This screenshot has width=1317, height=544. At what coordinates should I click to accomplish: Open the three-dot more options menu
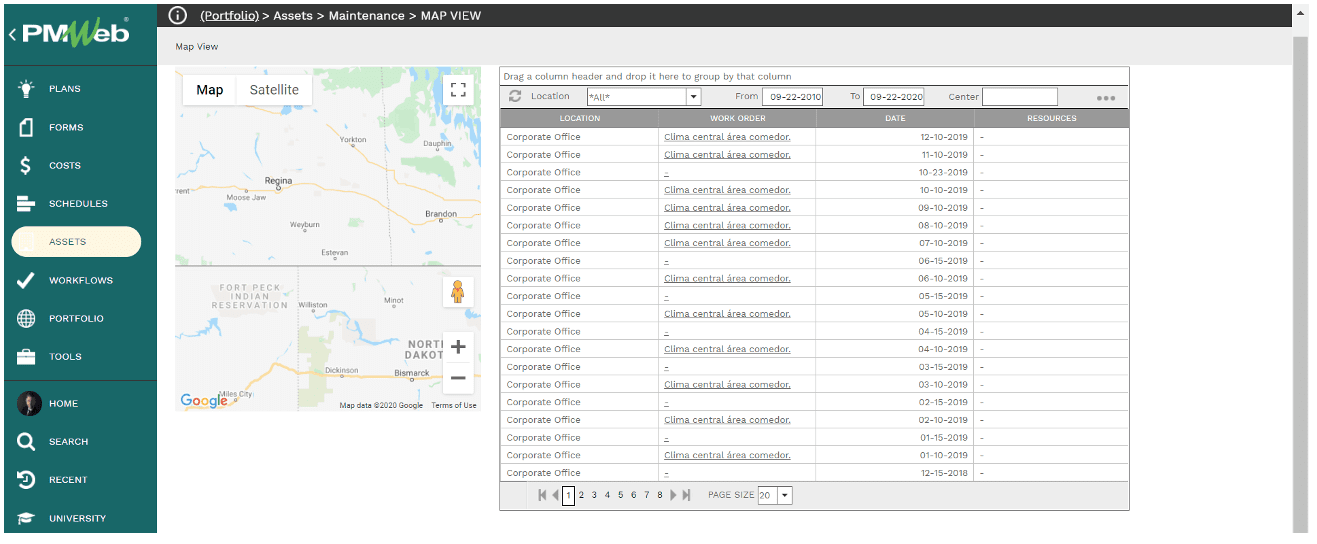[x=1105, y=98]
